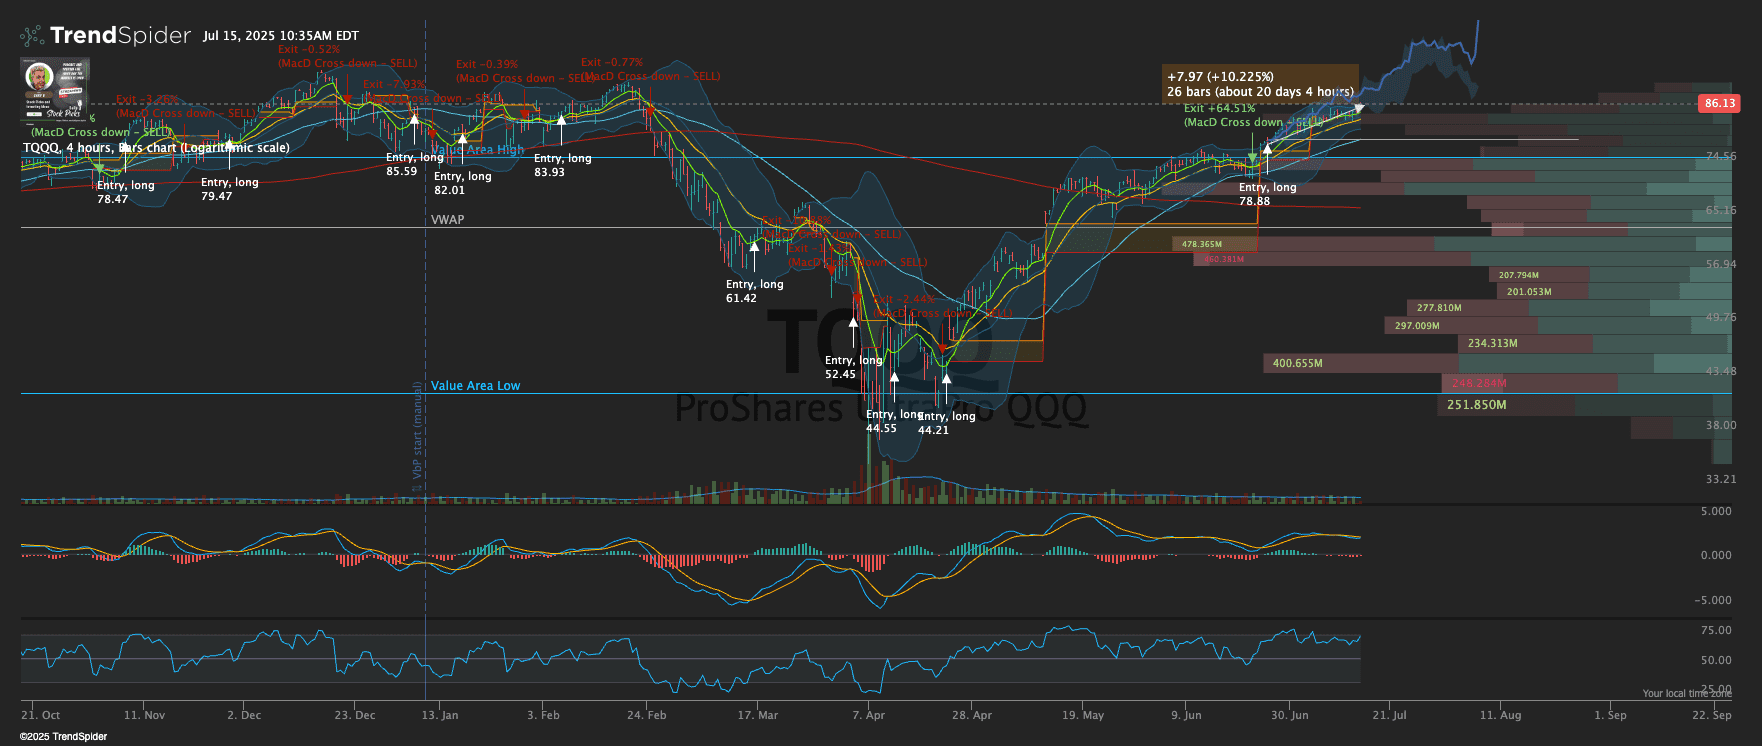1762x746 pixels.
Task: Click the red 86.13 current price label
Action: coord(1719,103)
